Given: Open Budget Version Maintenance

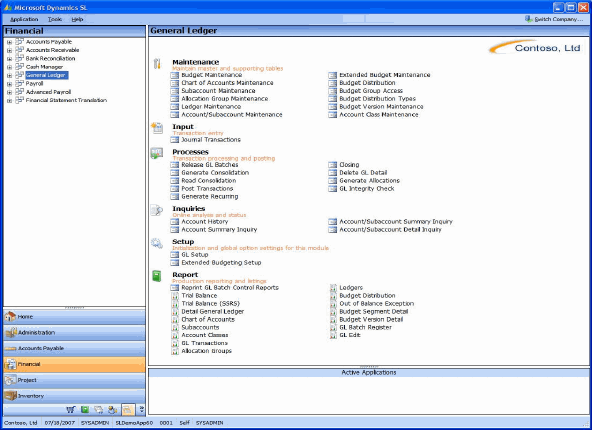Looking at the screenshot, I should click(381, 107).
